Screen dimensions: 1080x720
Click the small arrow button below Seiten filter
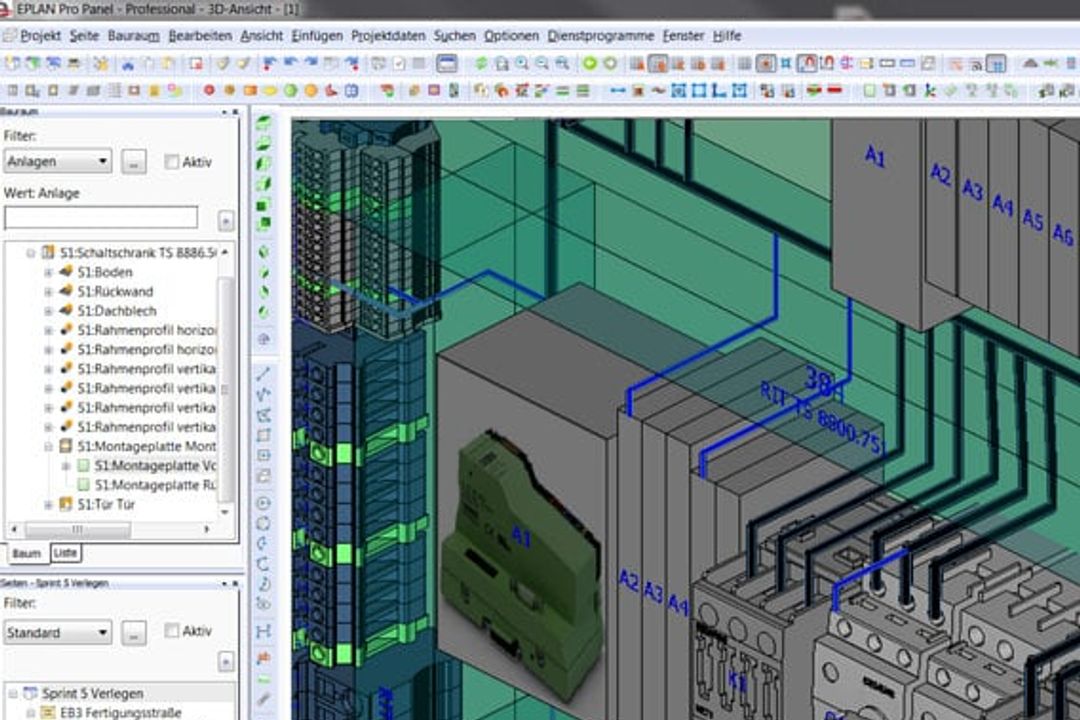[x=225, y=661]
